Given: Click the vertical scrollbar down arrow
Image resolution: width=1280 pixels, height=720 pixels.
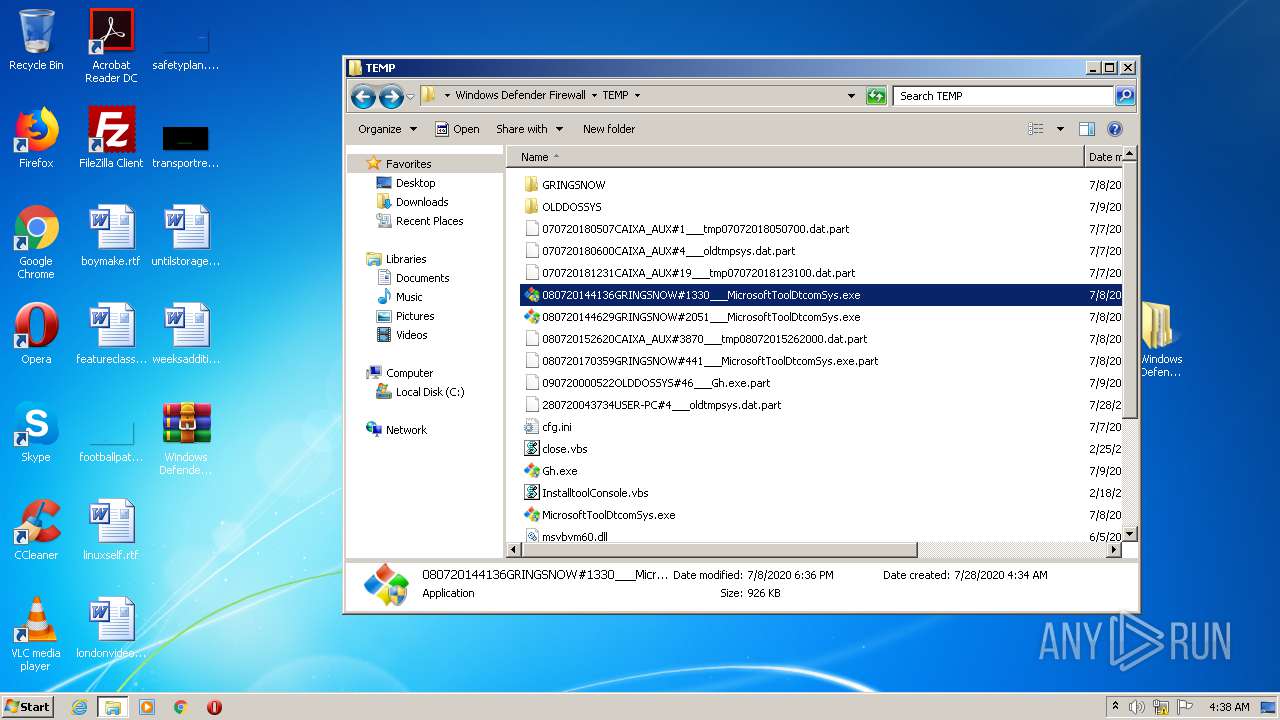Looking at the screenshot, I should coord(1129,535).
